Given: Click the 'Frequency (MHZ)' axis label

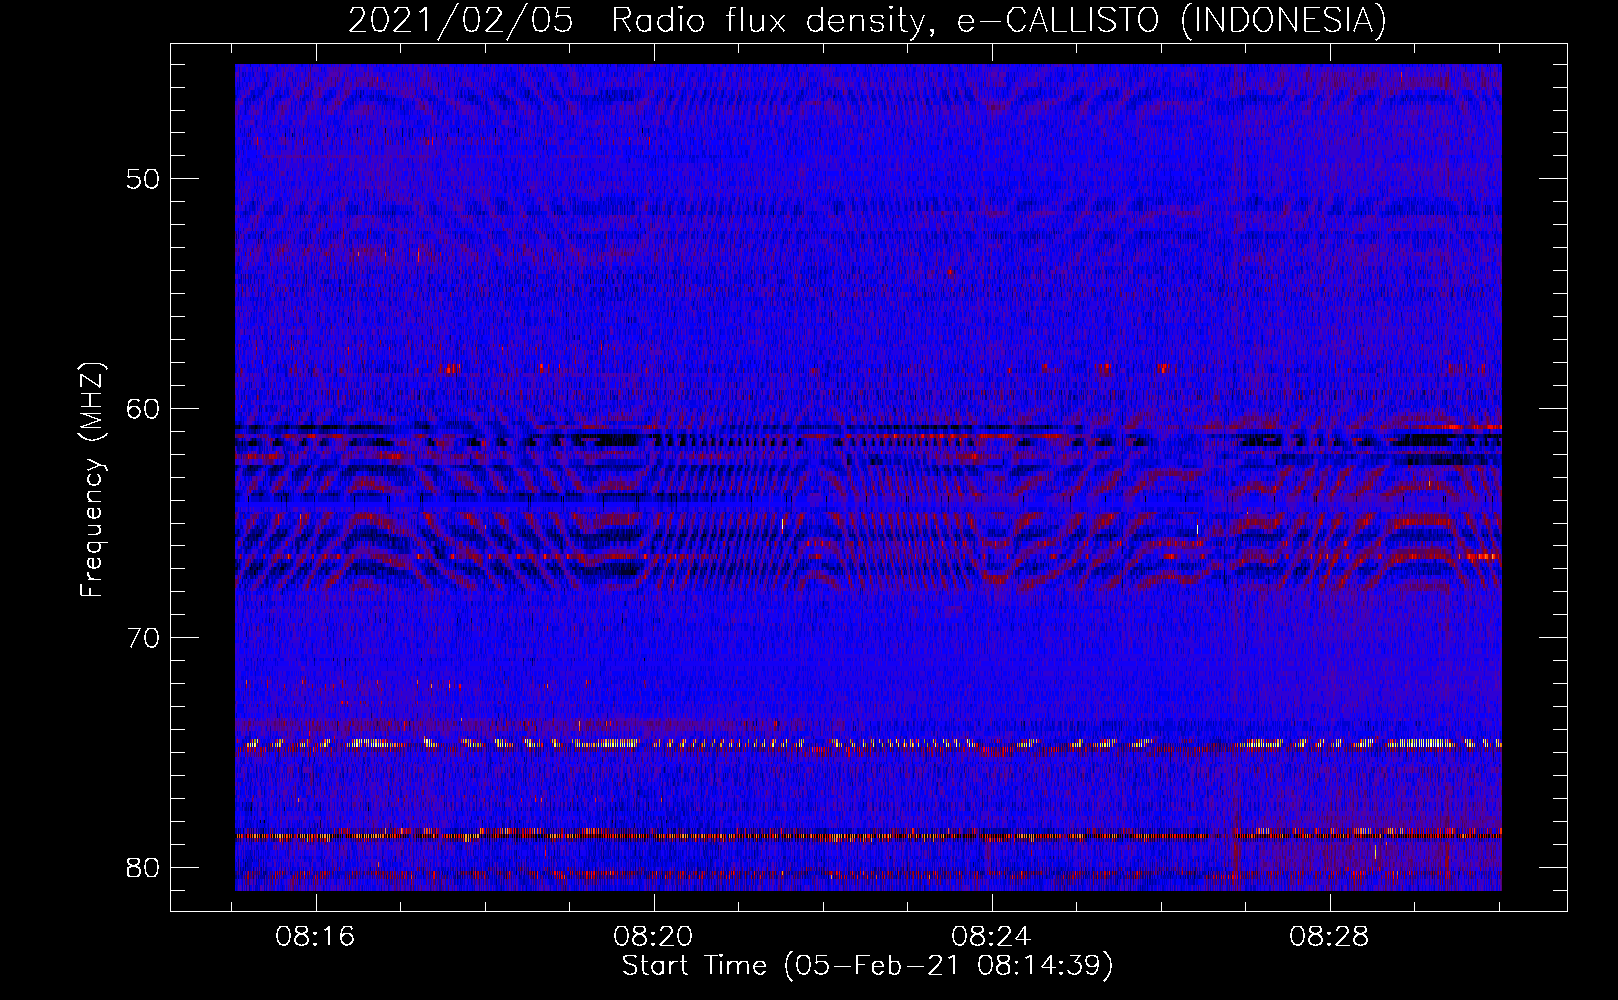Looking at the screenshot, I should (92, 480).
